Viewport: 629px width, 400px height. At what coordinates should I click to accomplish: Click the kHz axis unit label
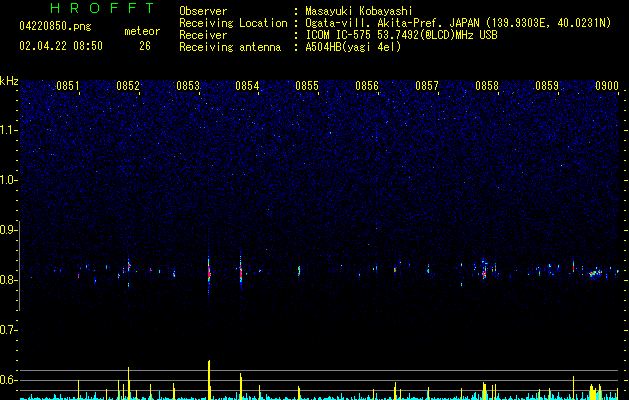coord(9,81)
